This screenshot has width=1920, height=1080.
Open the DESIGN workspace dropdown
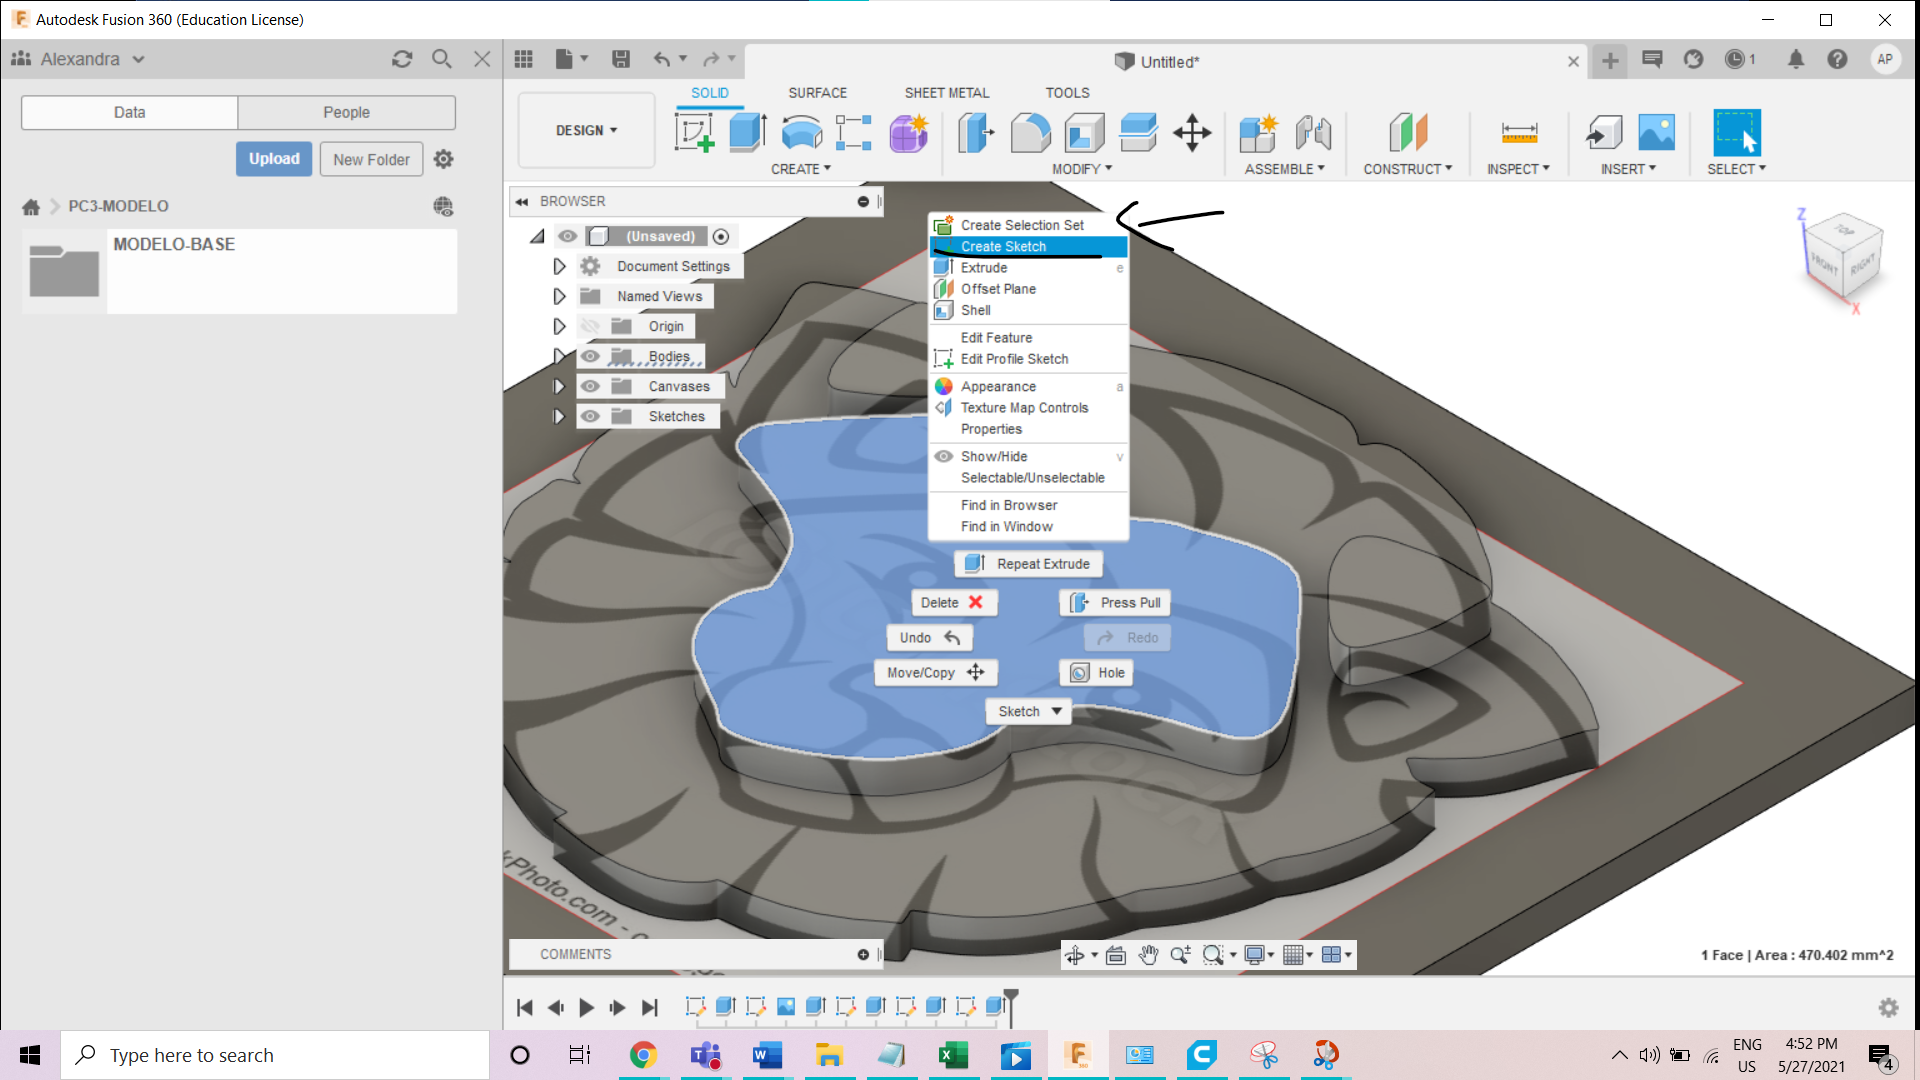(586, 130)
